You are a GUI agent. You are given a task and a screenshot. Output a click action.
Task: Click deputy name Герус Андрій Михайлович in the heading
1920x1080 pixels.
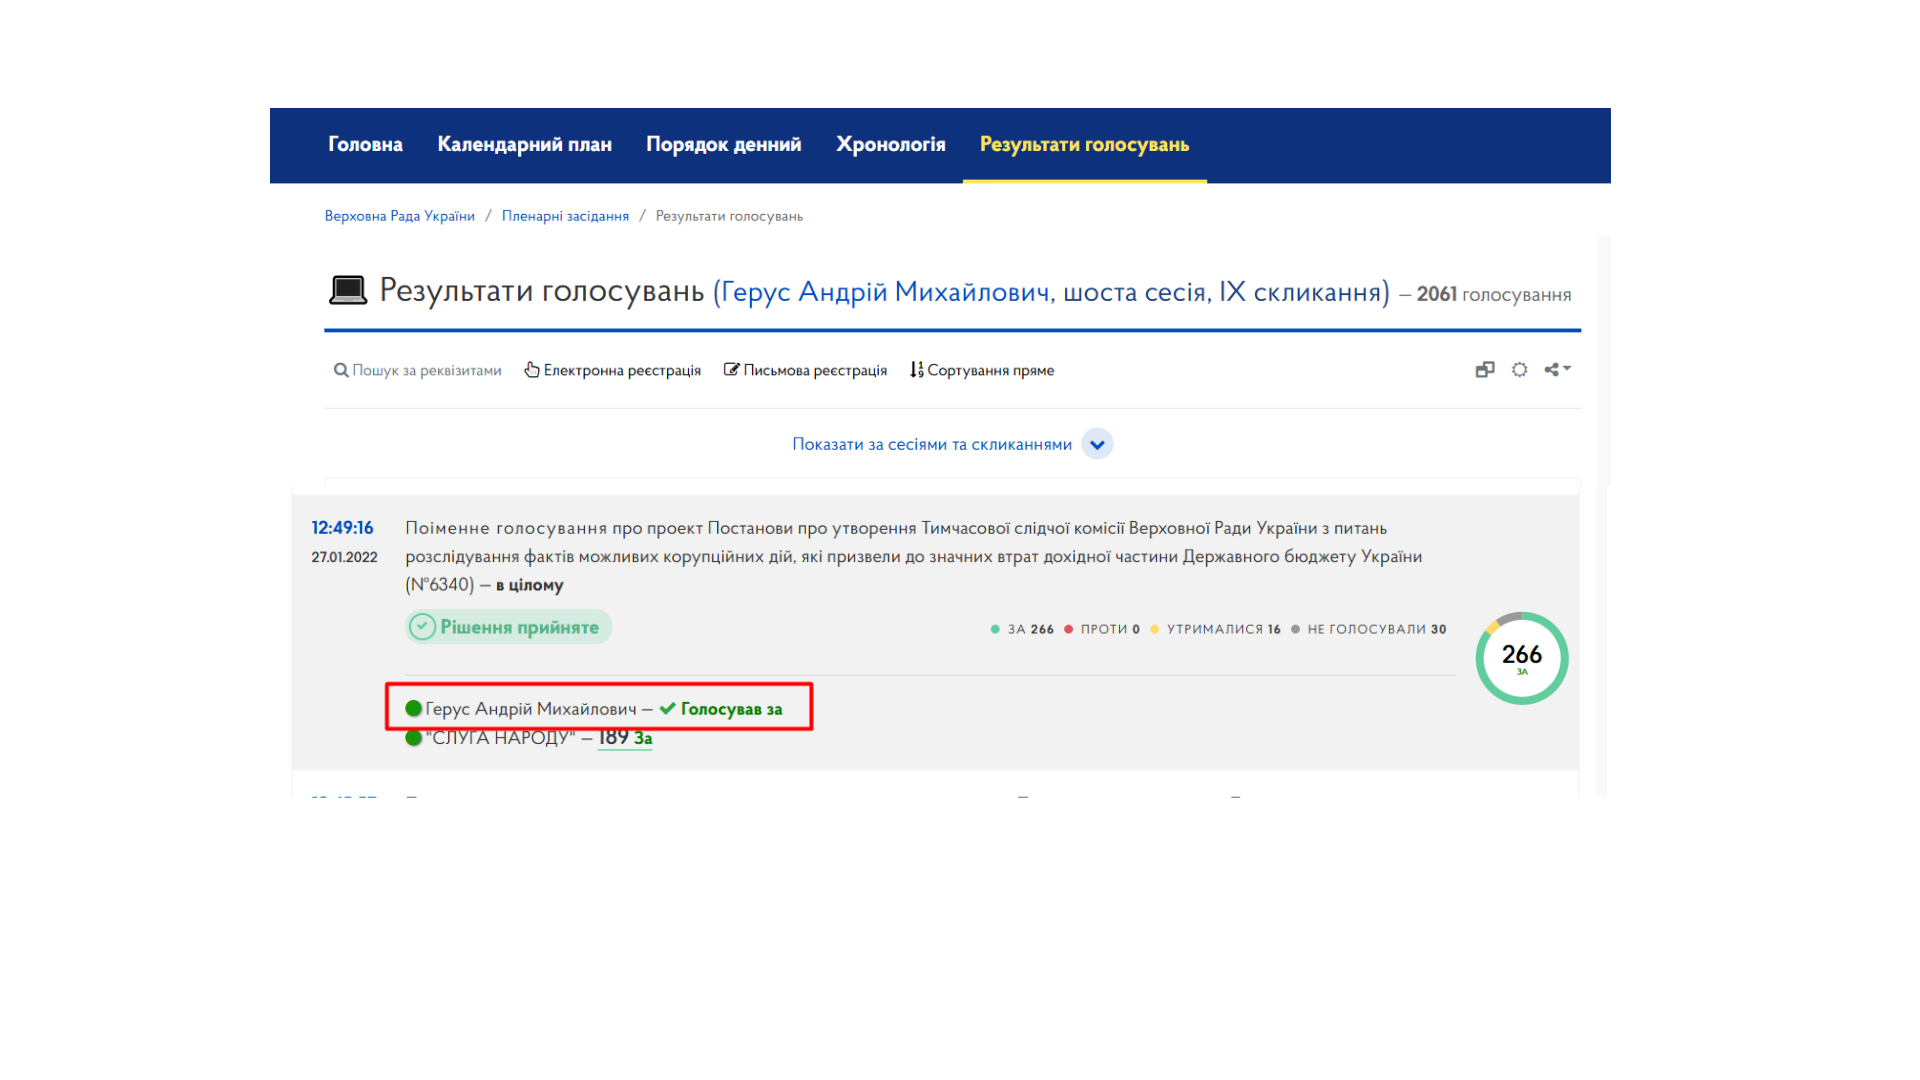887,292
